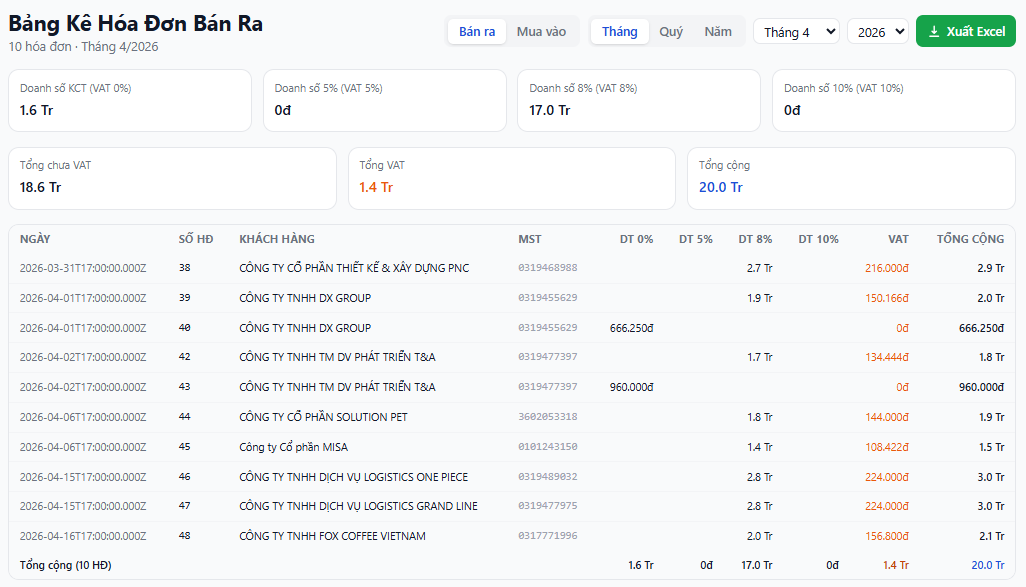1026x587 pixels.
Task: Switch to the Bán ra tab
Action: pyautogui.click(x=477, y=31)
